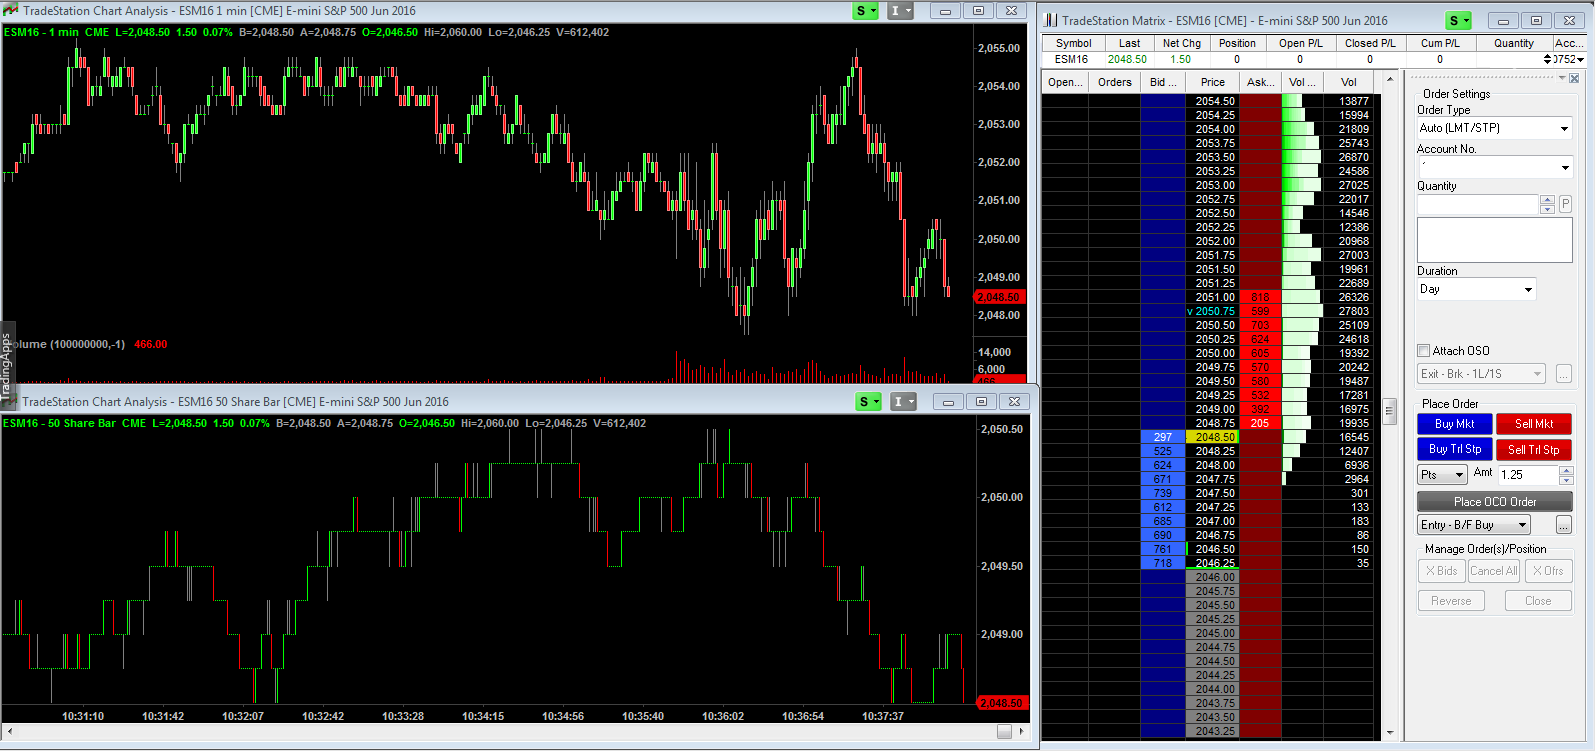The image size is (1595, 752).
Task: Click the Cum P/L column header
Action: pos(1440,43)
